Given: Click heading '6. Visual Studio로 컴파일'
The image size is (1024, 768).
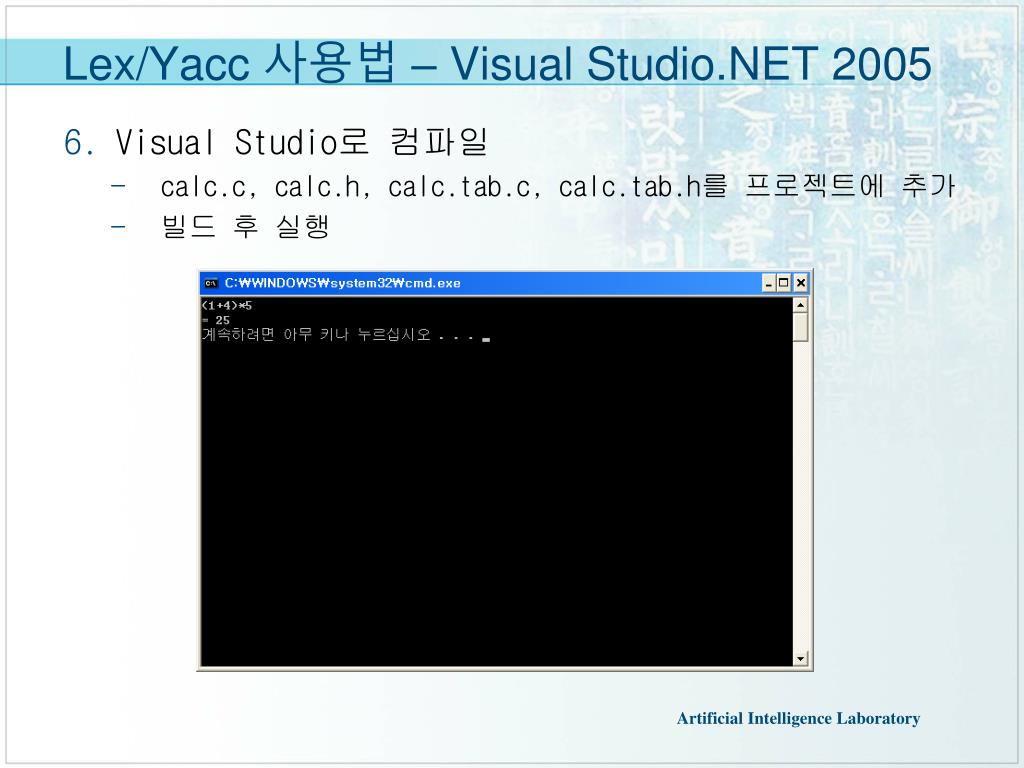Looking at the screenshot, I should pos(276,142).
